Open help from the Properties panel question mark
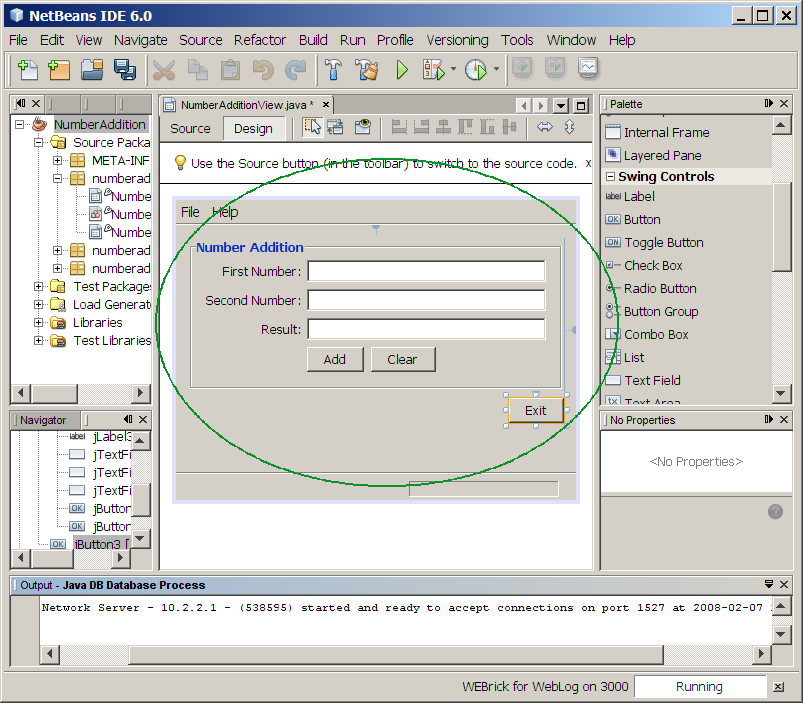This screenshot has width=803, height=703. (775, 511)
